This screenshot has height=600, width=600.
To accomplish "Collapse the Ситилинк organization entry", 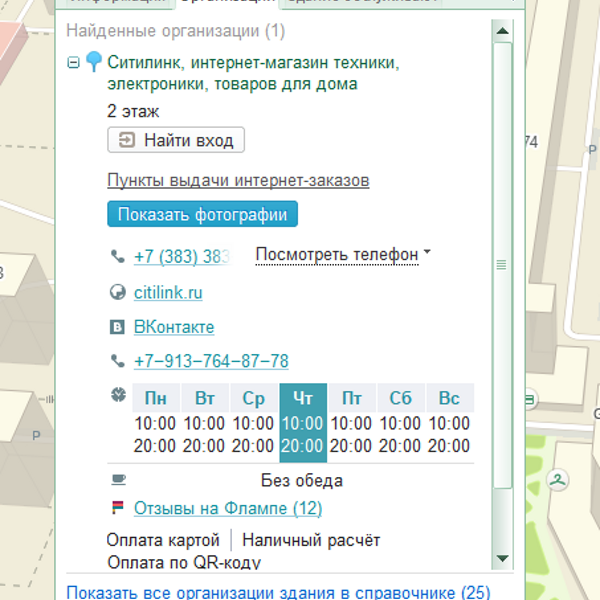I will pyautogui.click(x=73, y=62).
